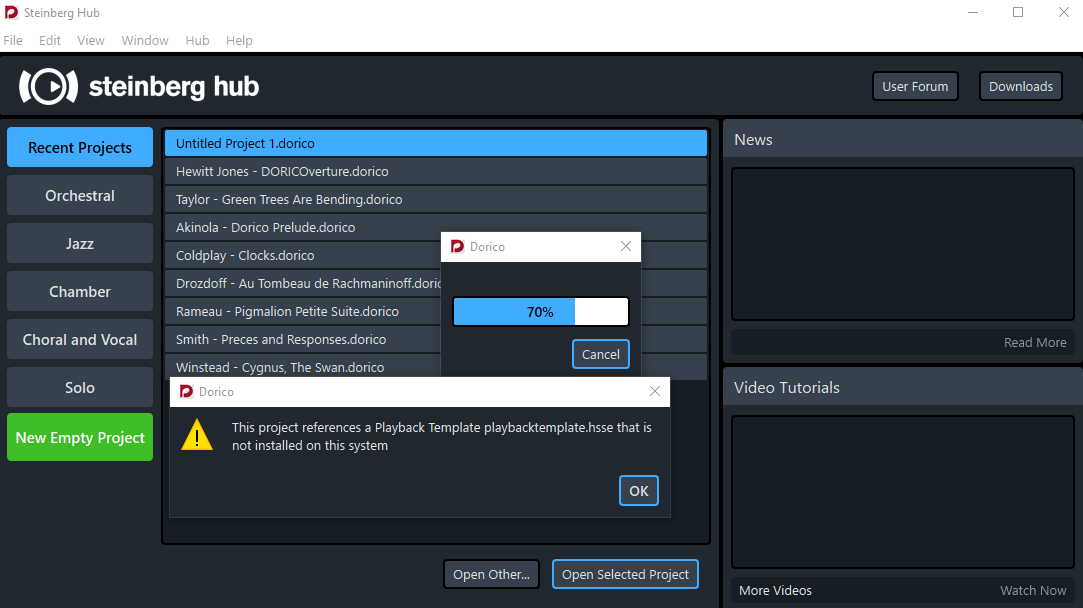Close the Dorico progress dialog

click(626, 247)
